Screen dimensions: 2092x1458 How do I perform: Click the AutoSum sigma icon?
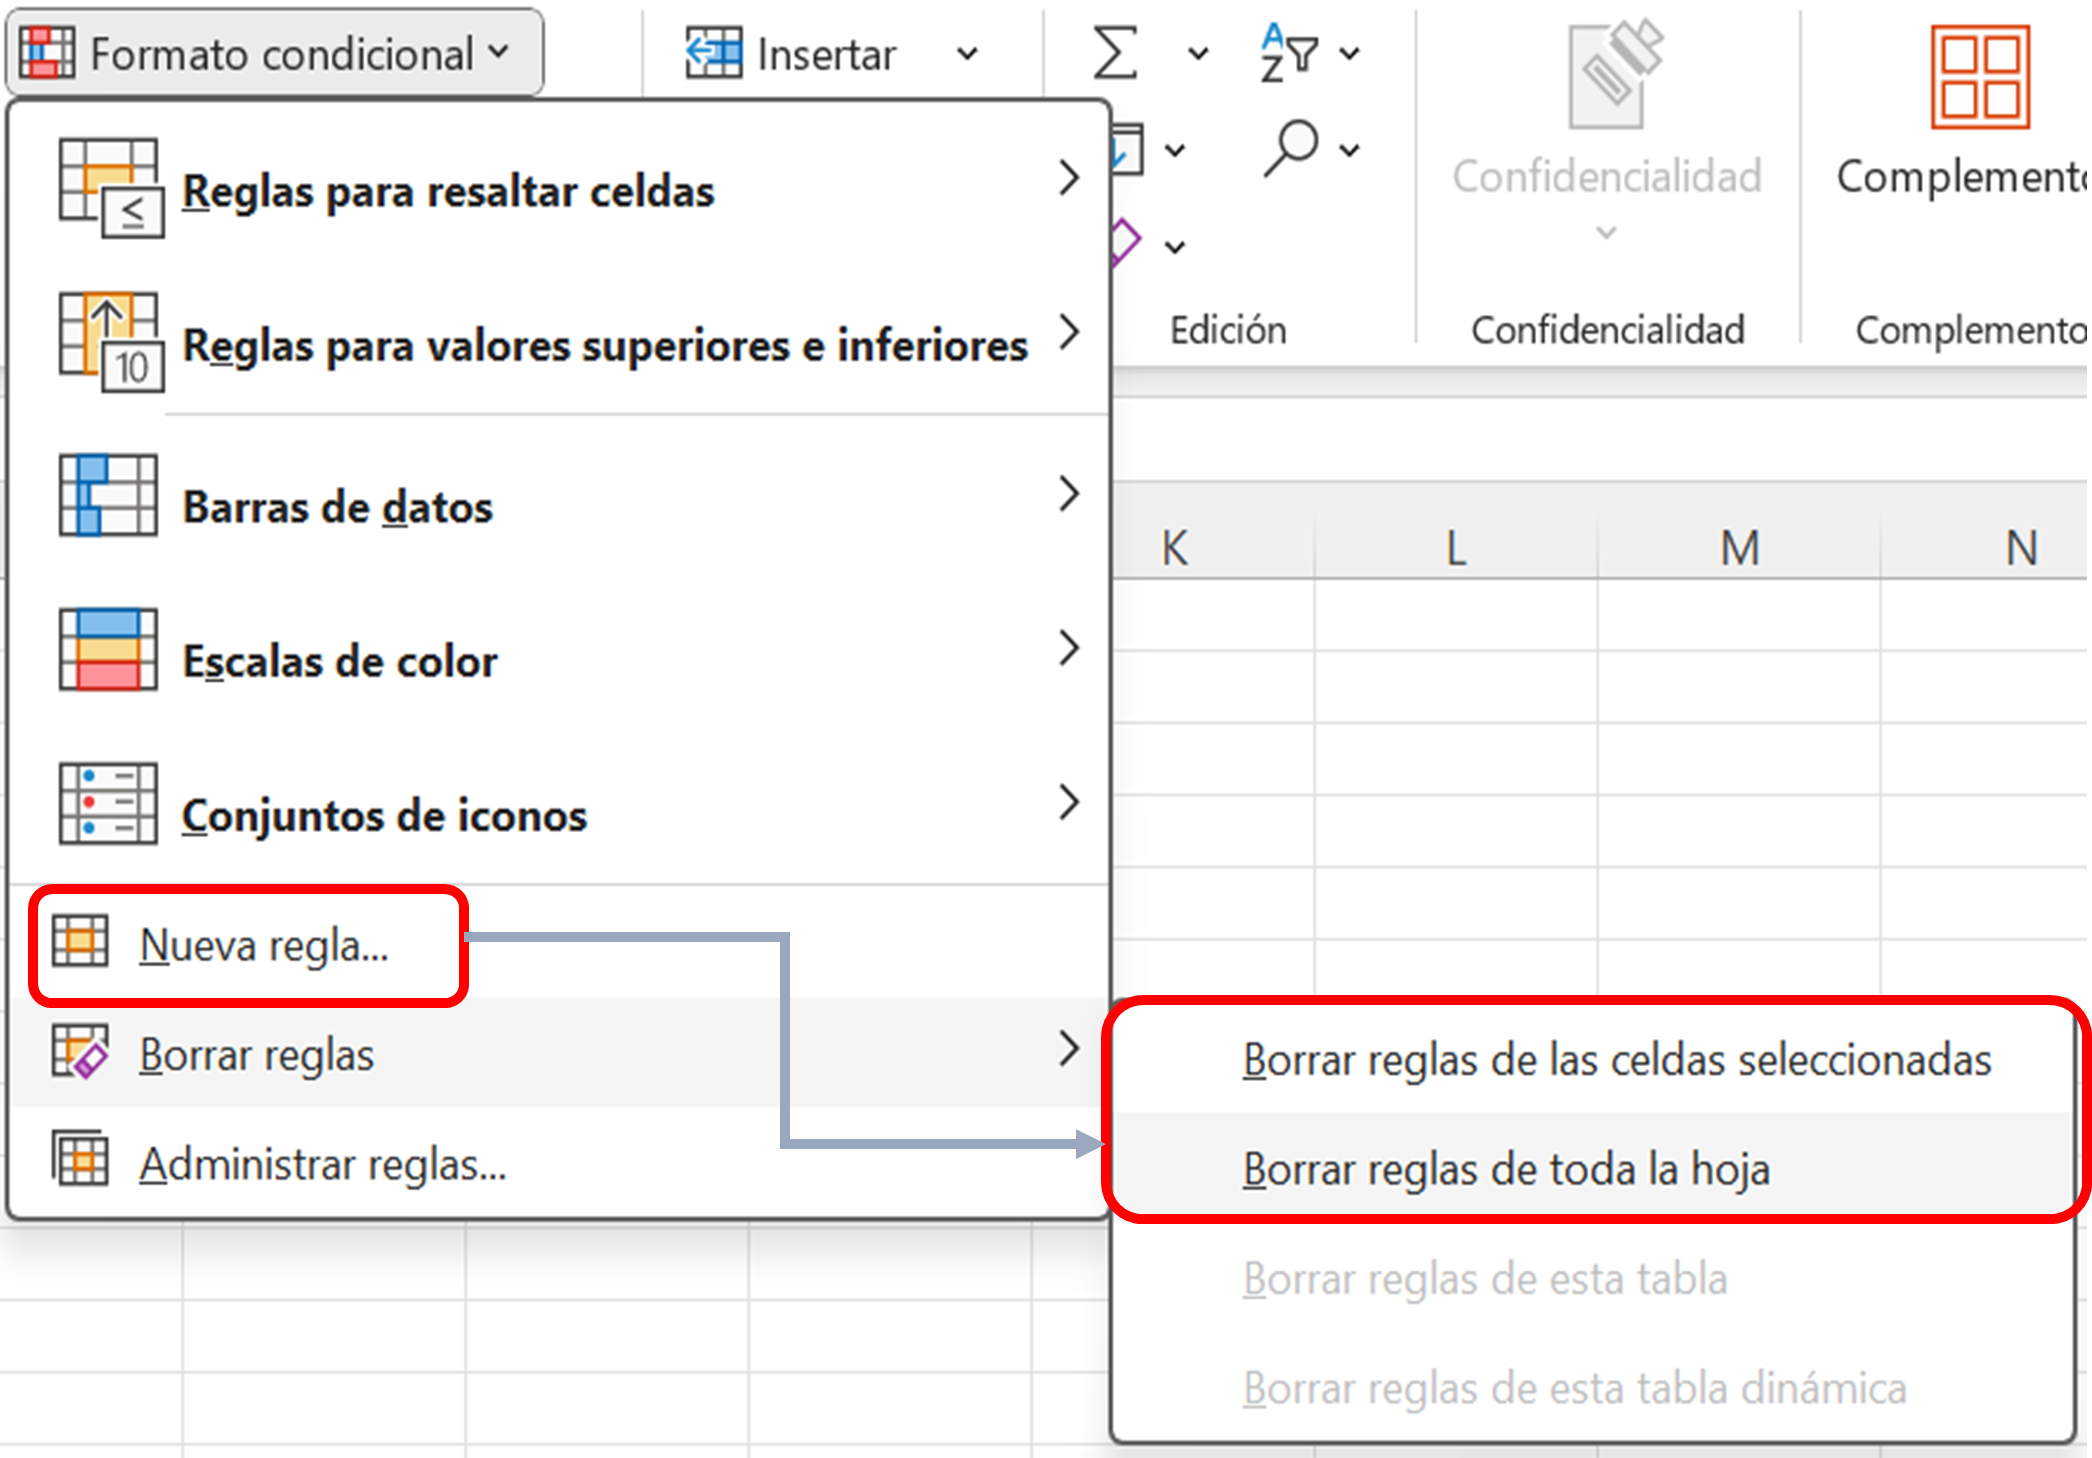[x=1115, y=53]
